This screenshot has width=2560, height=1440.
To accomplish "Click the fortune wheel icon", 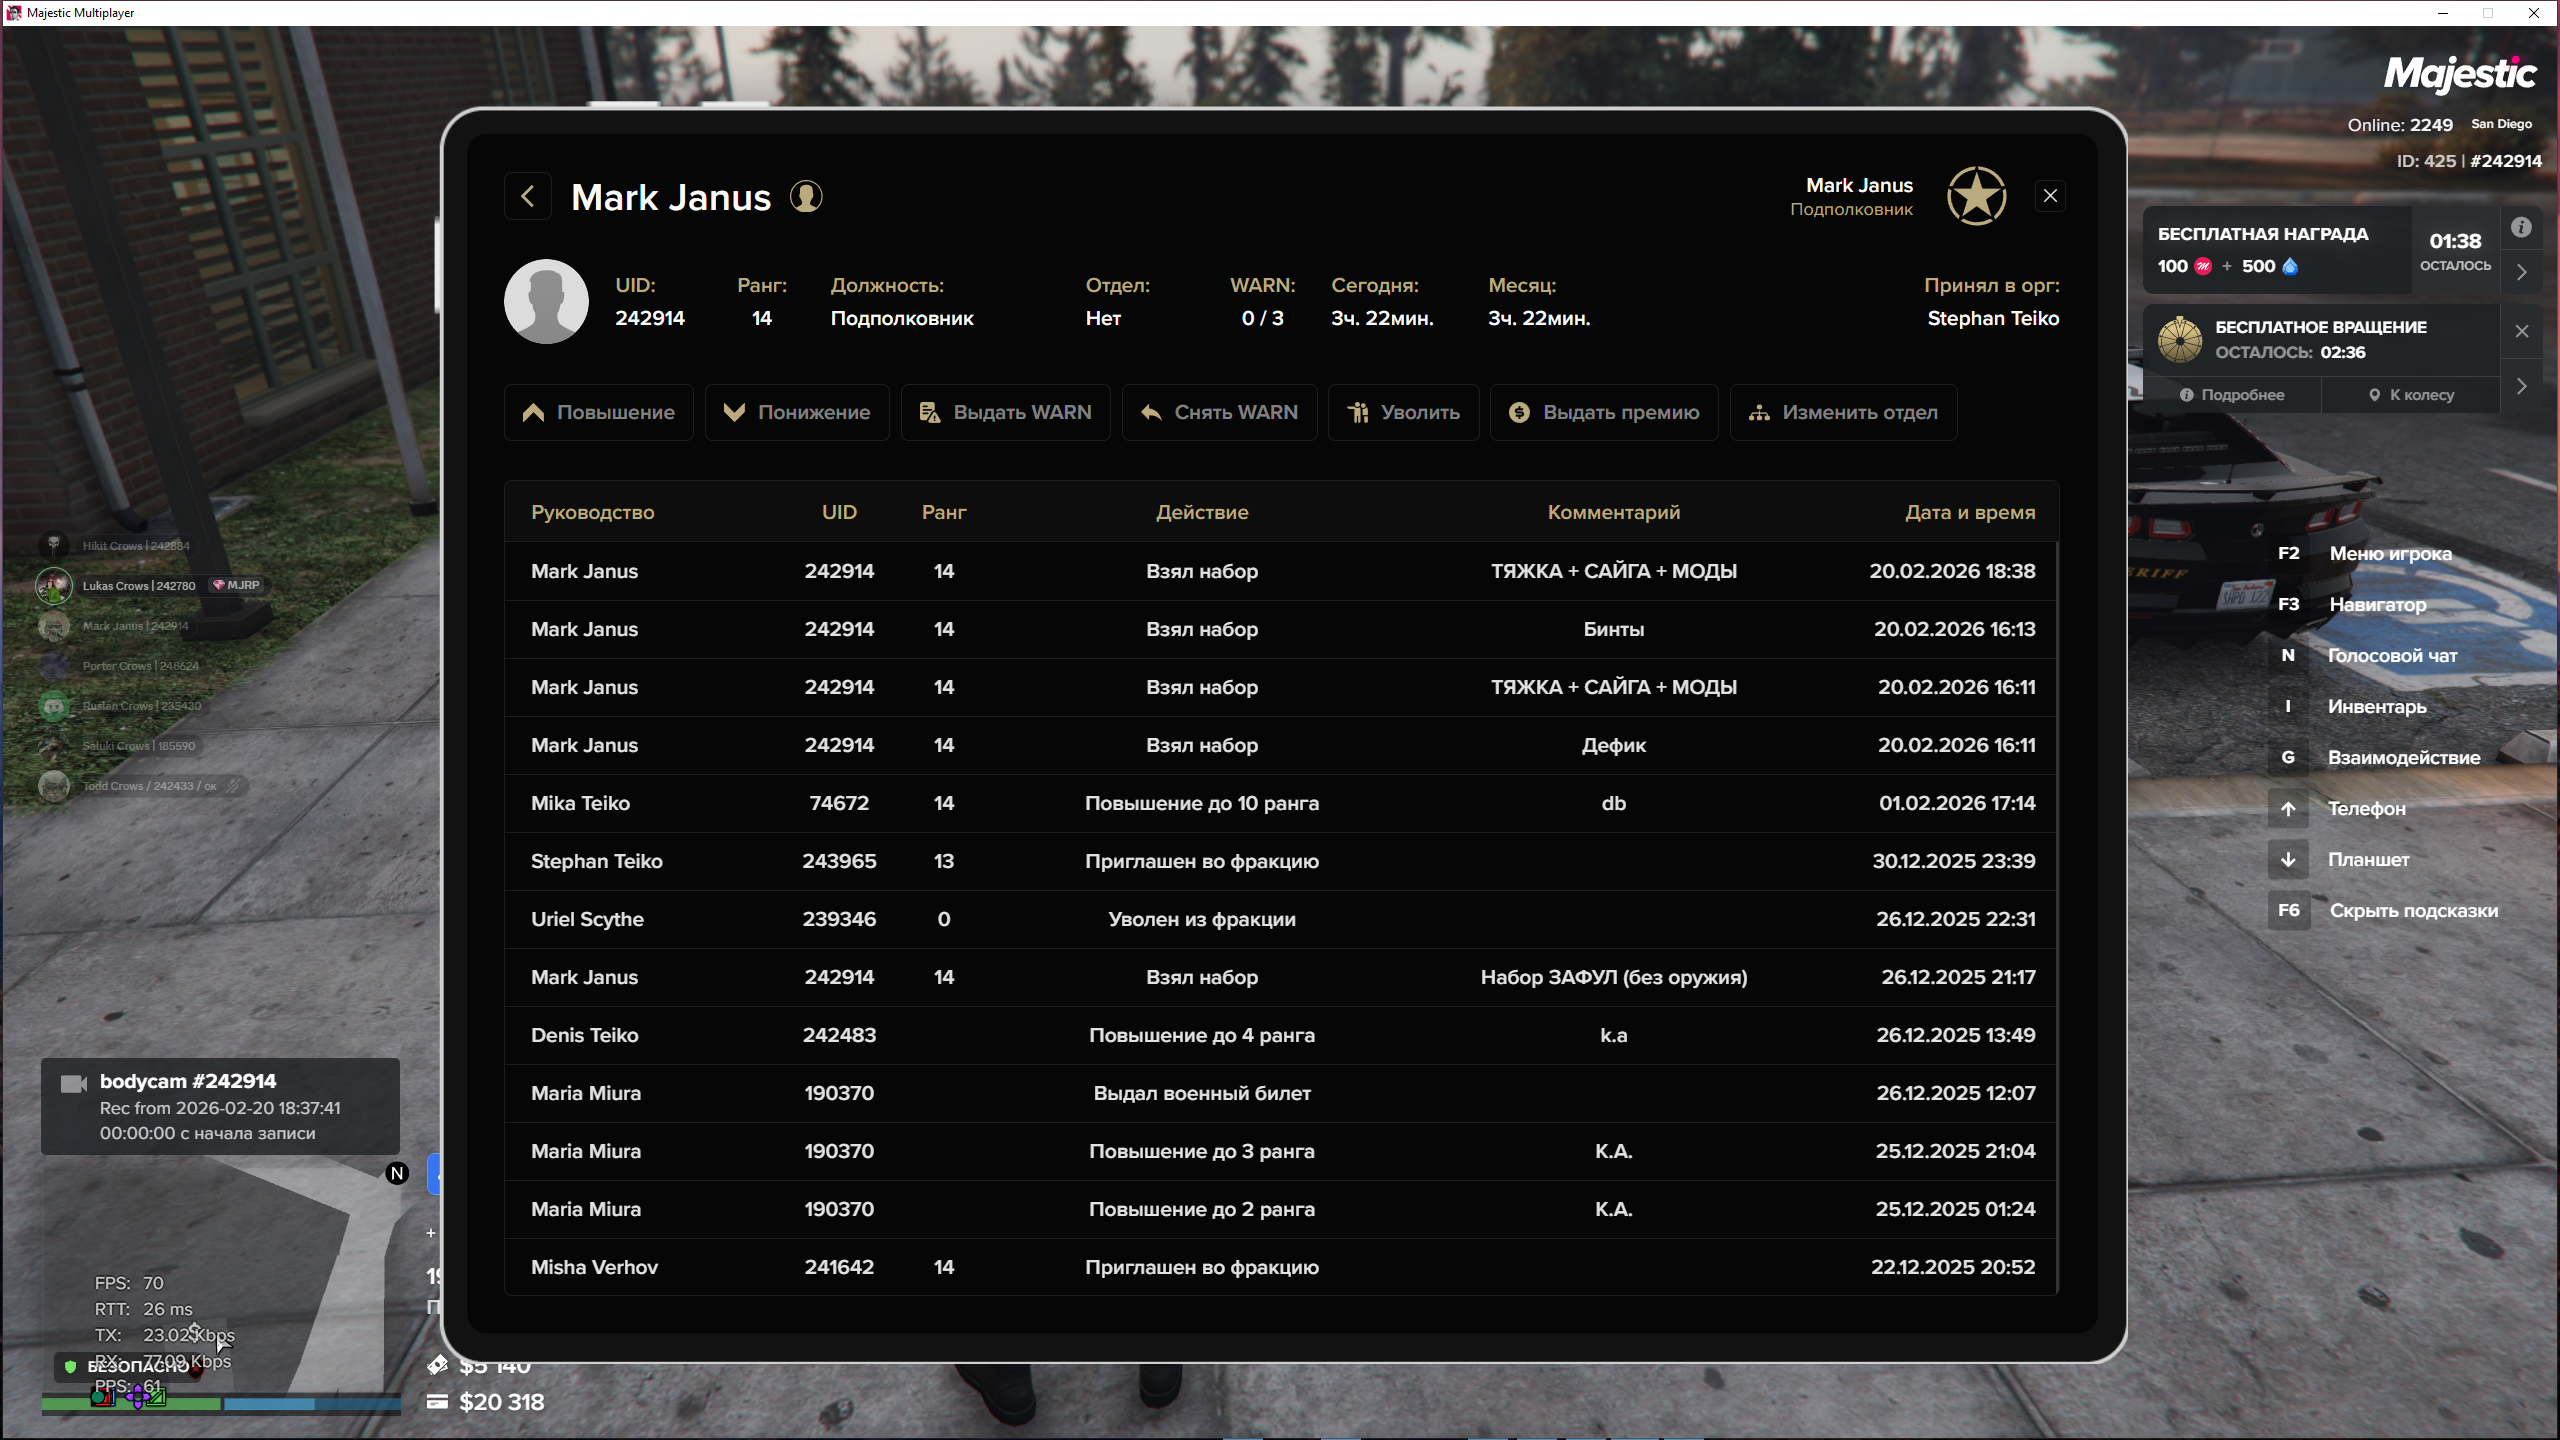I will click(x=2180, y=339).
